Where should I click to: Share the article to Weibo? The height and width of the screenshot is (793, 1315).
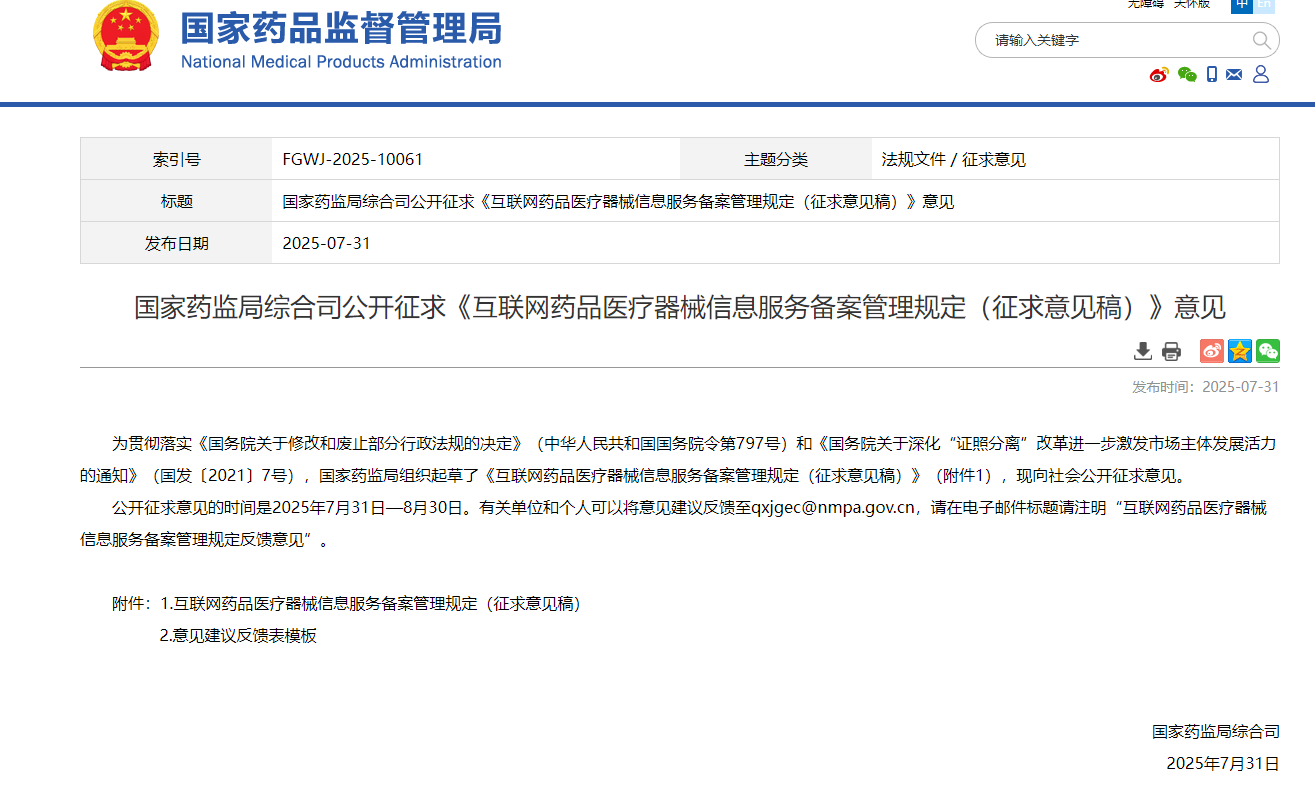(x=1212, y=351)
